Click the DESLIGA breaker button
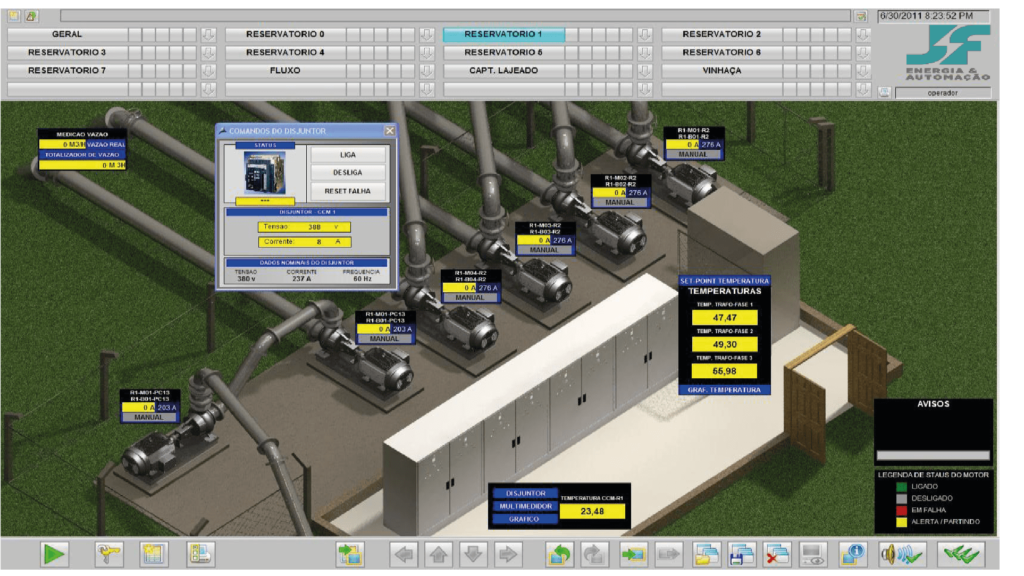The image size is (1024, 576). pos(347,172)
